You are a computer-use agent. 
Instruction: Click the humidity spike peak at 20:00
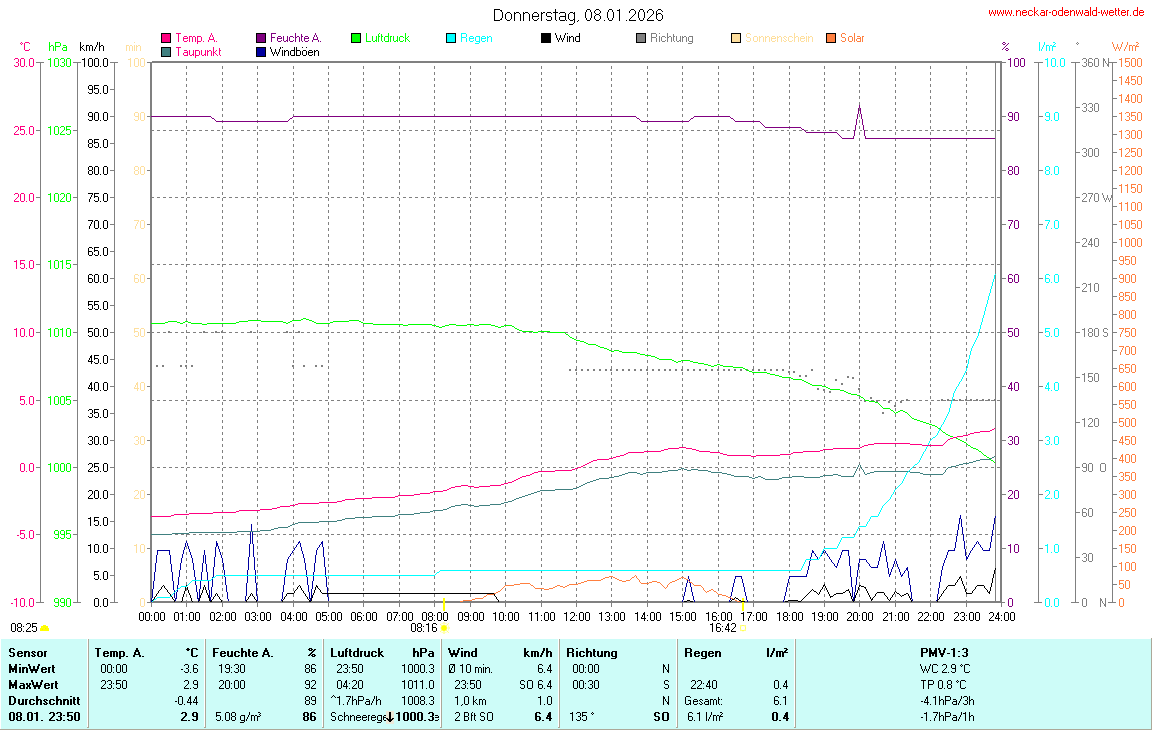(x=859, y=106)
